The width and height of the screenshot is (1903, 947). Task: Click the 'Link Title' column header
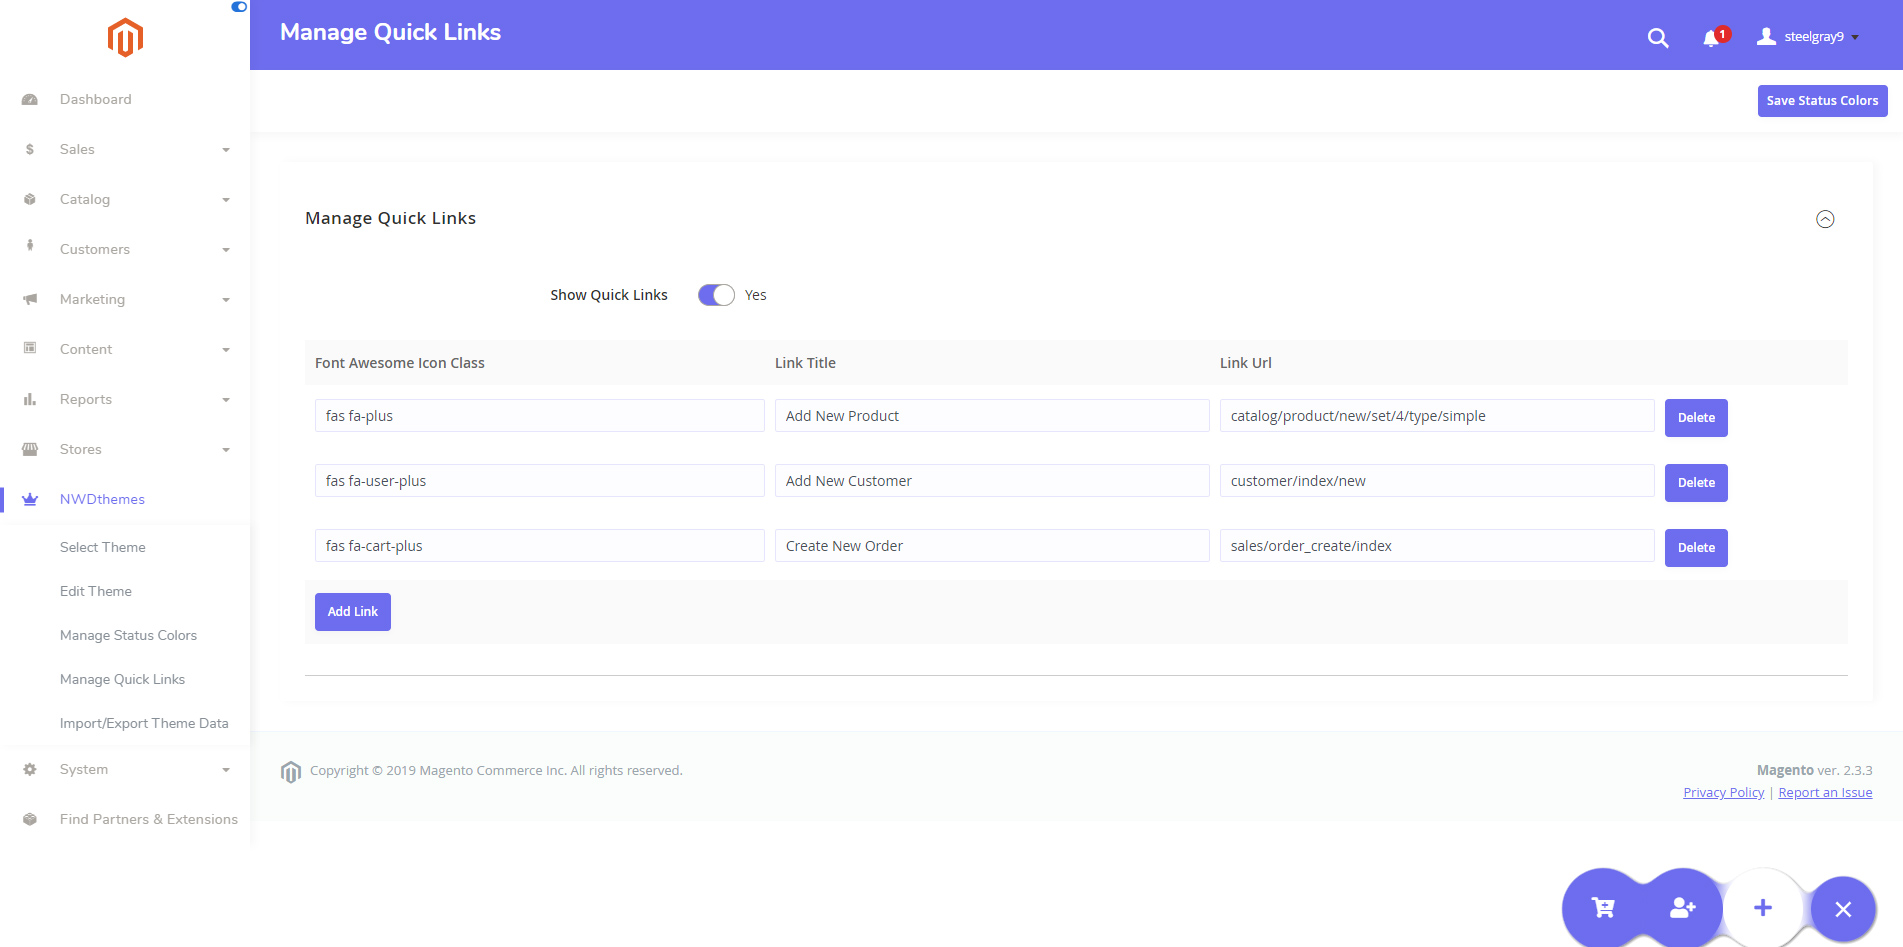(x=805, y=363)
